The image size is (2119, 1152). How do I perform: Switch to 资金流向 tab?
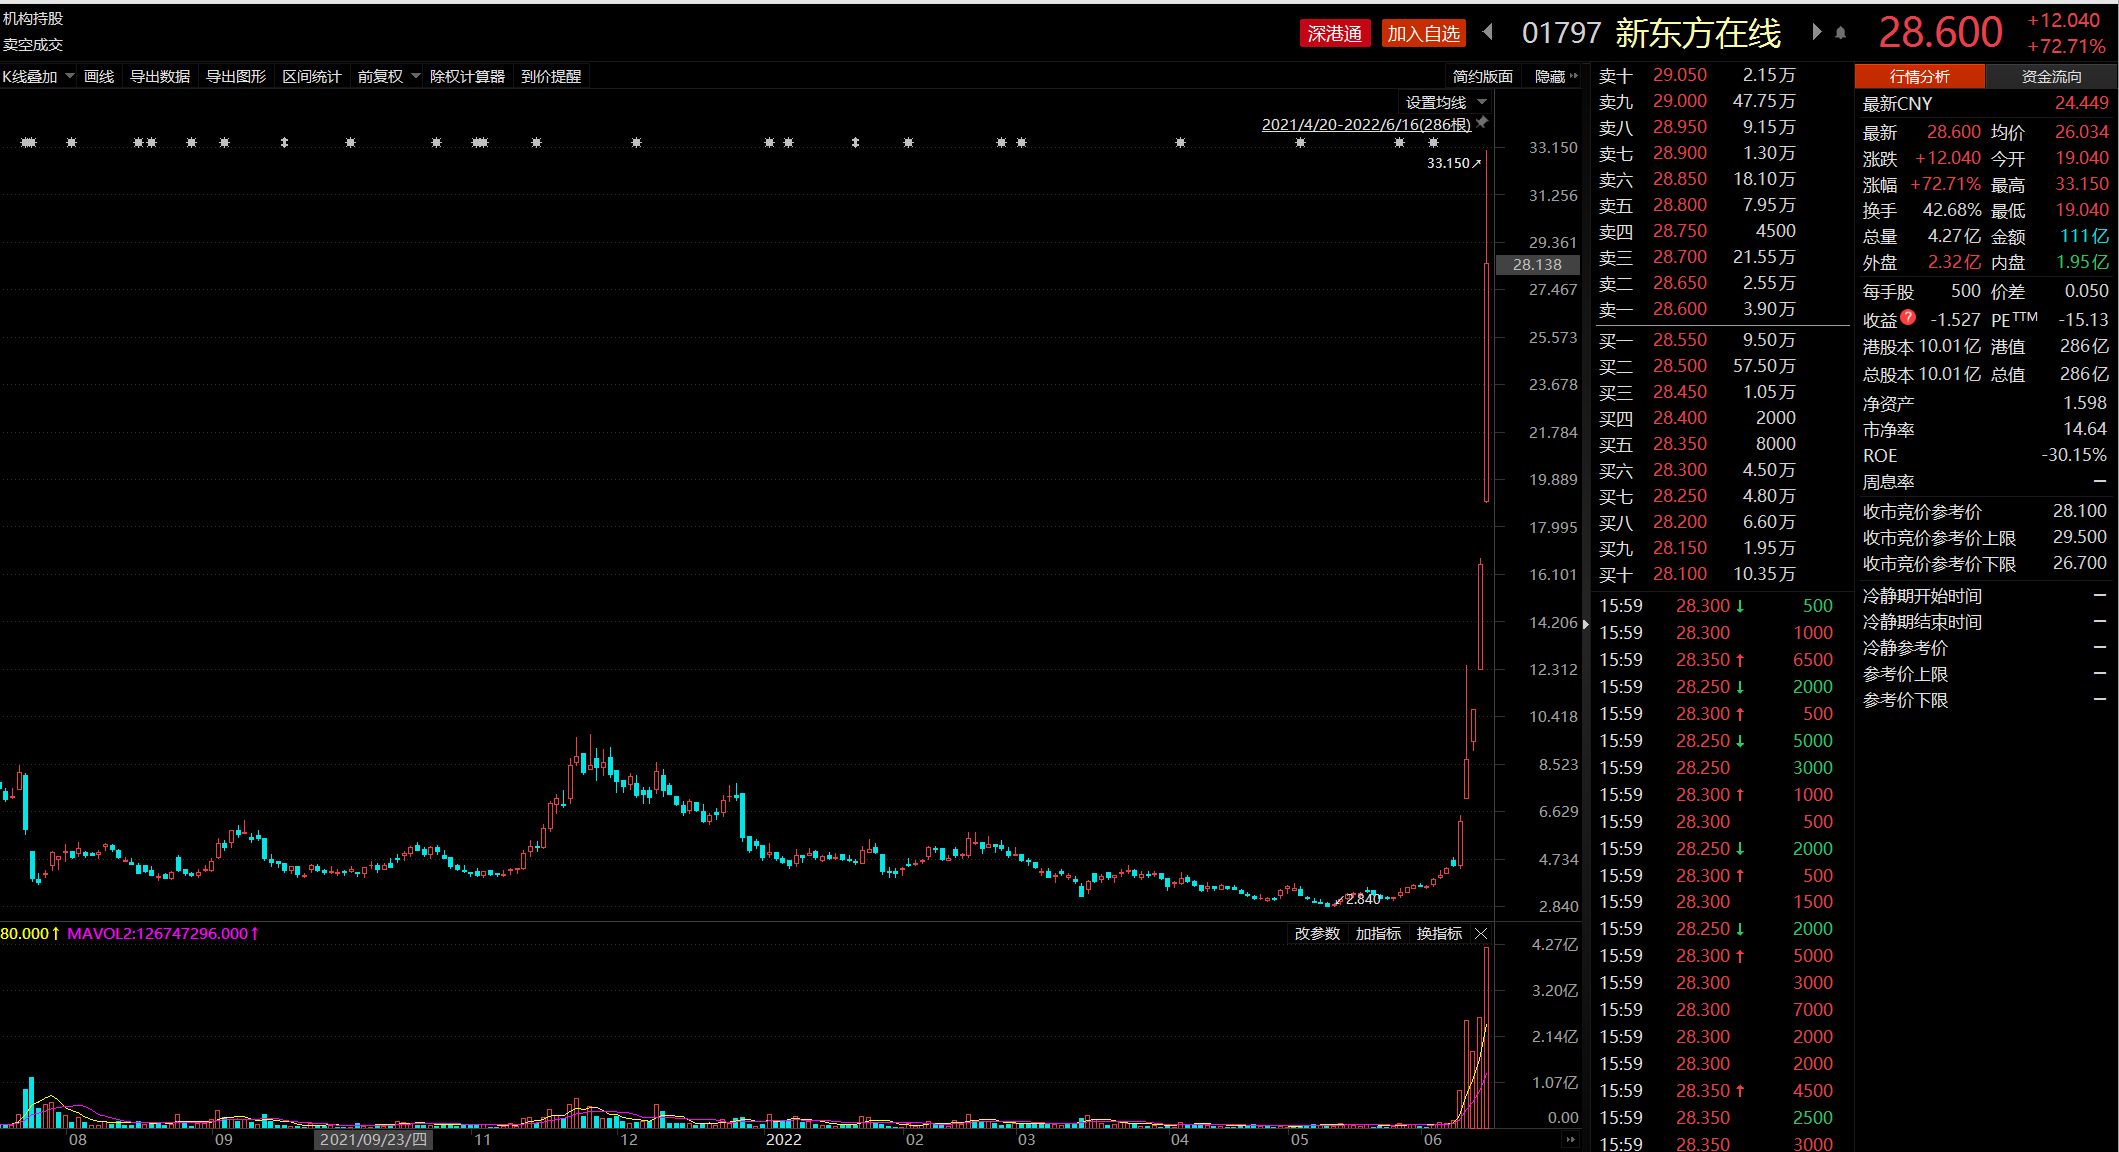pos(2051,77)
